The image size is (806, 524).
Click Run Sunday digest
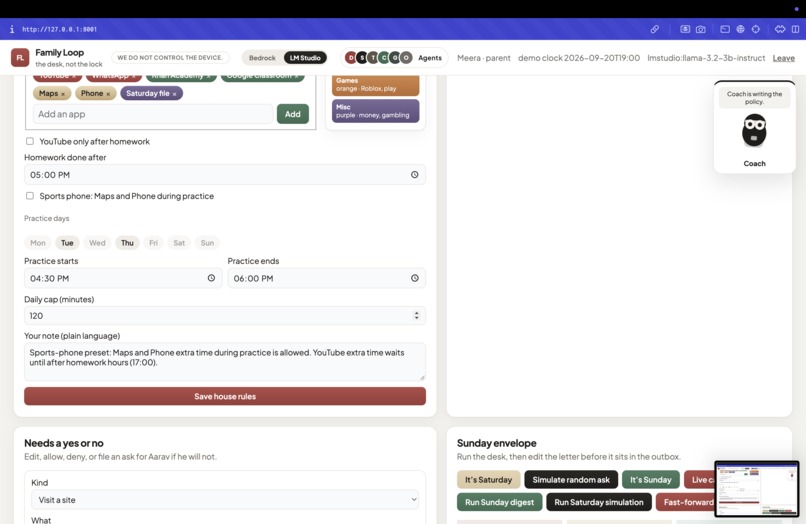coord(499,502)
